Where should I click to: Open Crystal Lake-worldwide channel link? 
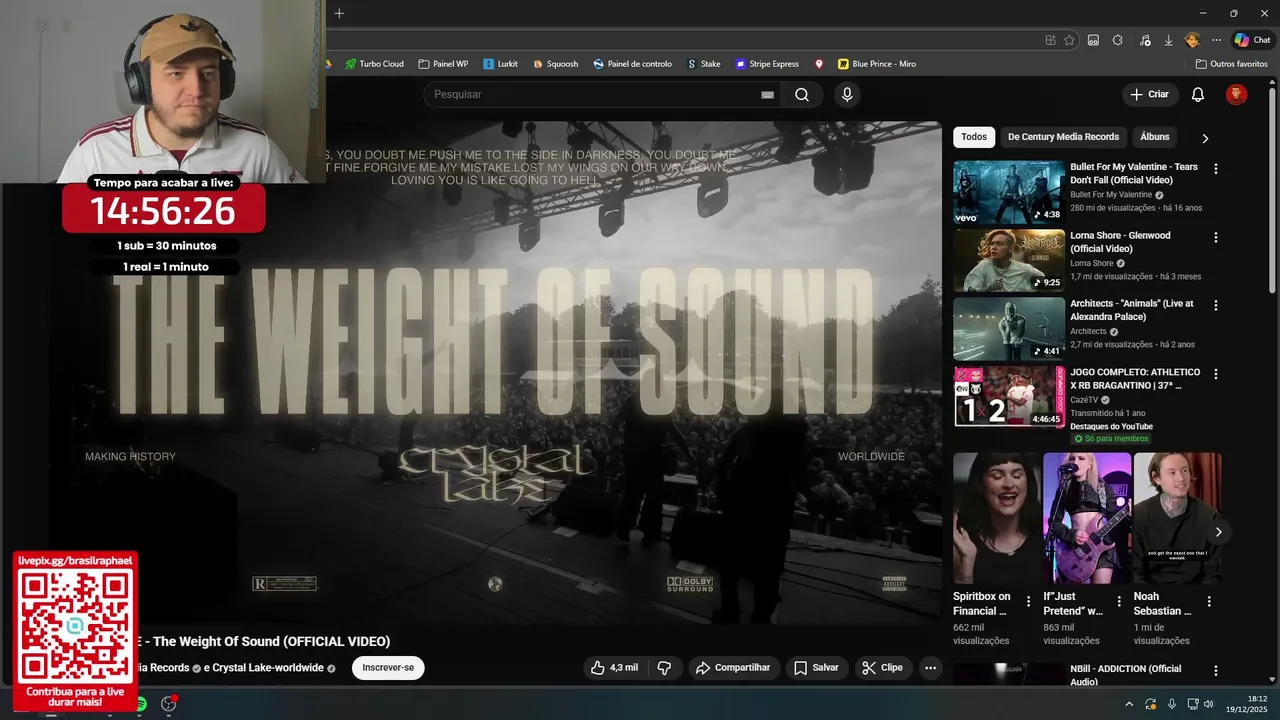pyautogui.click(x=268, y=668)
